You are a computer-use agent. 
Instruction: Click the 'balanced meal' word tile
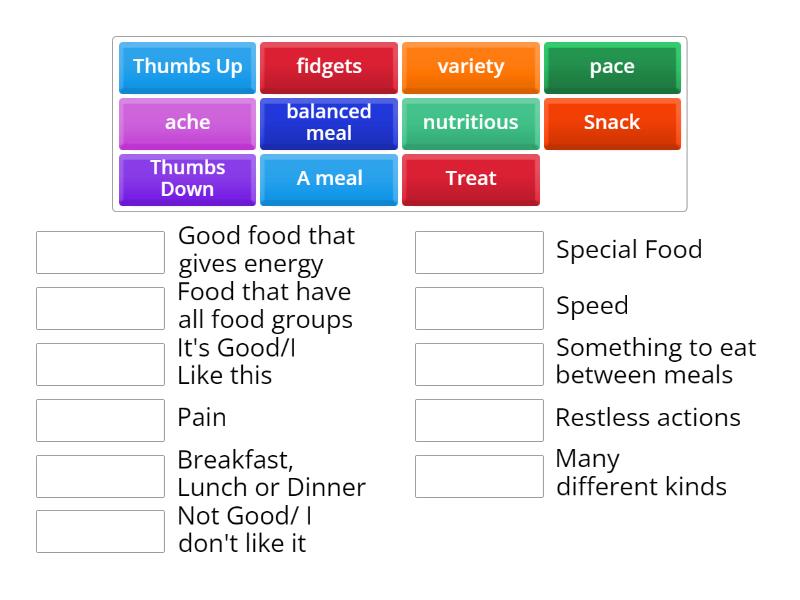(x=328, y=123)
